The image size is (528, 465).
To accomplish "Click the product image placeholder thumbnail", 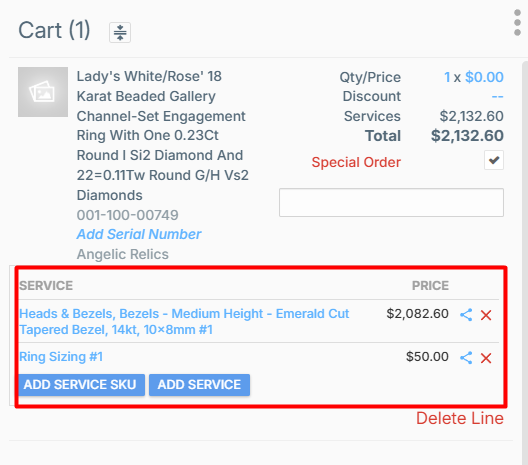I will click(x=43, y=92).
